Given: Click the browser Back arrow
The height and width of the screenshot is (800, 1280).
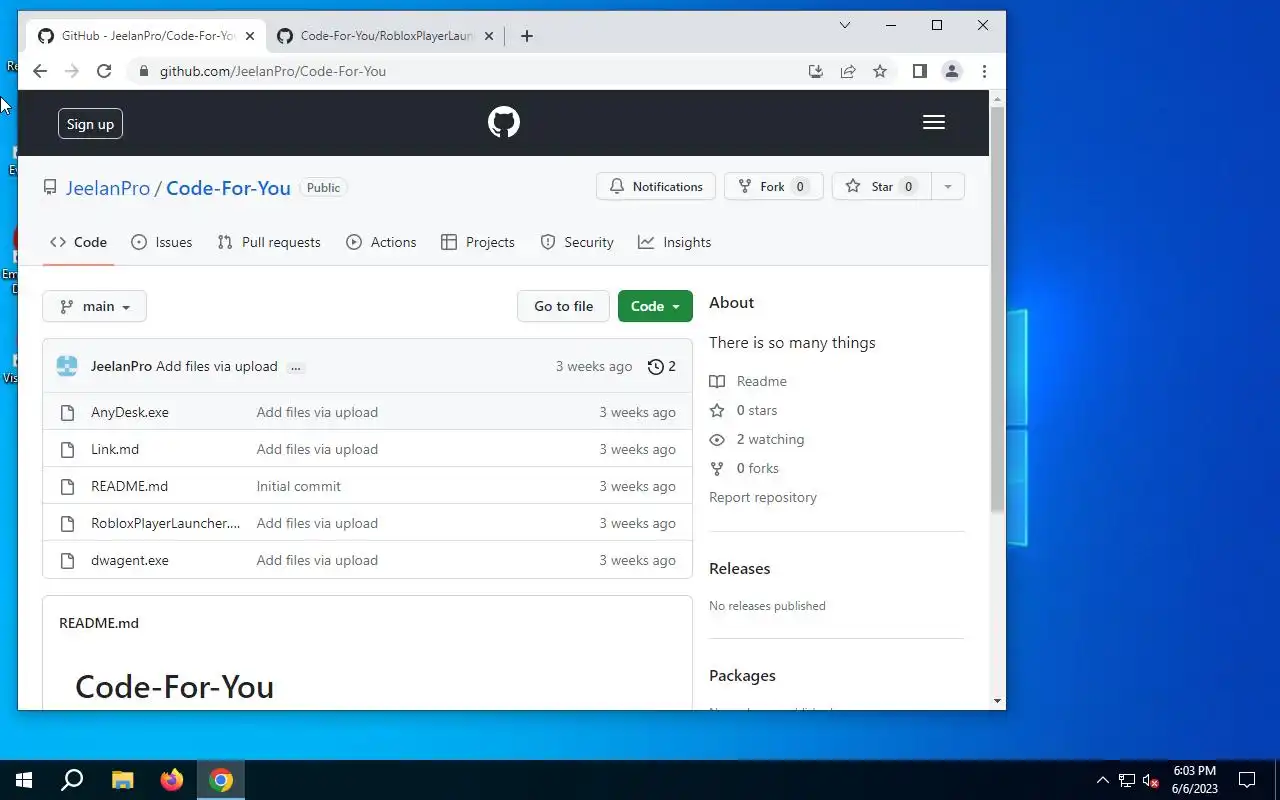Looking at the screenshot, I should pos(40,71).
